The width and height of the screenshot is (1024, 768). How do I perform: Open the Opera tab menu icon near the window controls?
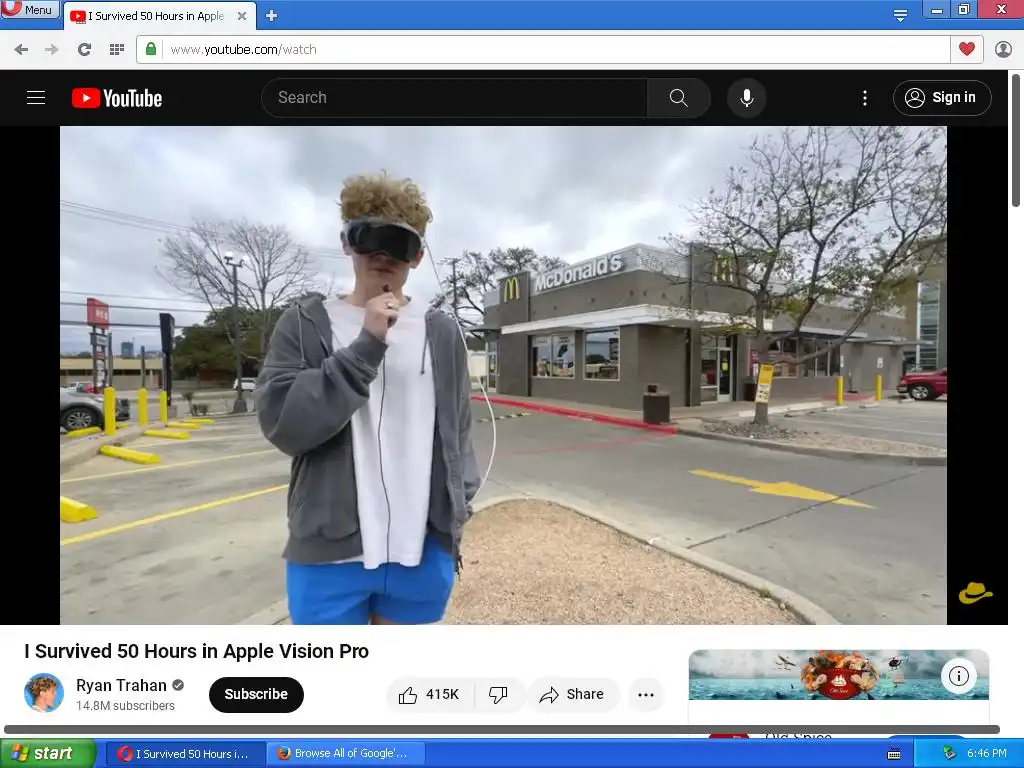click(x=900, y=15)
